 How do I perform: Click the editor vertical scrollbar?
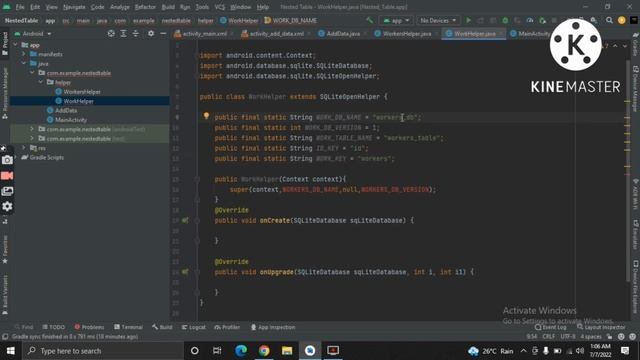click(627, 171)
